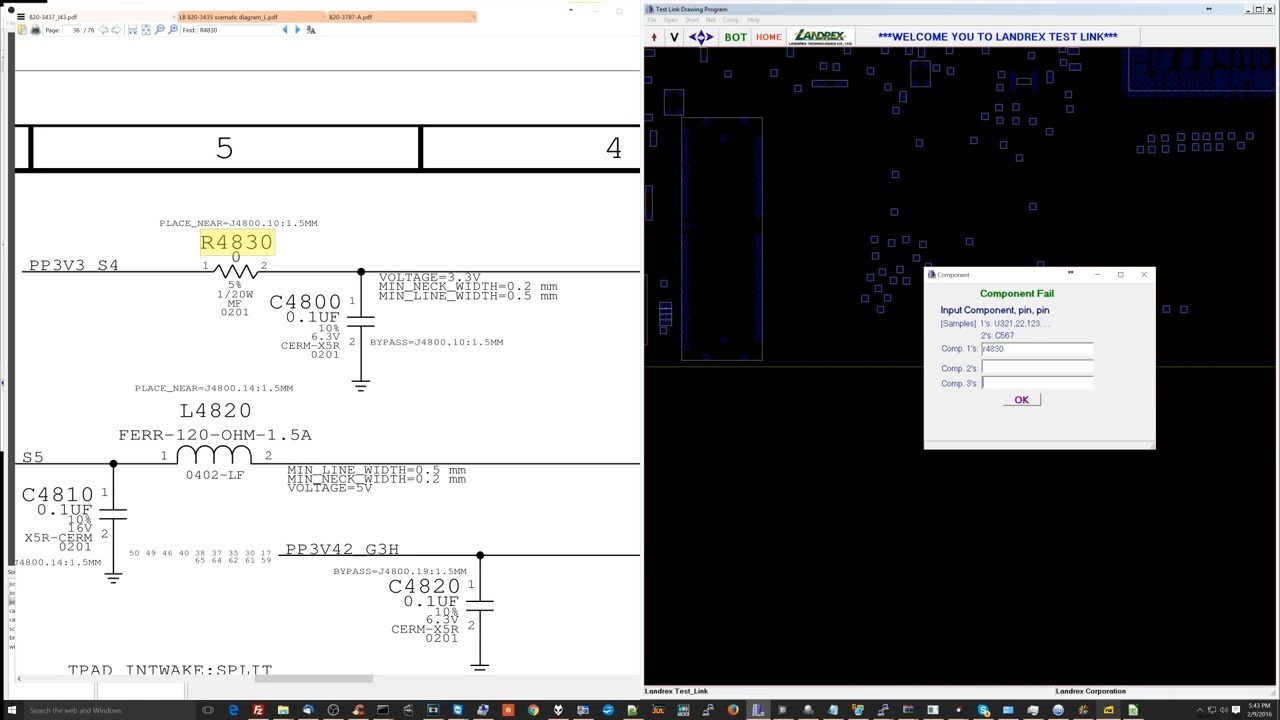1280x720 pixels.
Task: Go to previous page arrow in PDF viewer
Action: point(103,30)
